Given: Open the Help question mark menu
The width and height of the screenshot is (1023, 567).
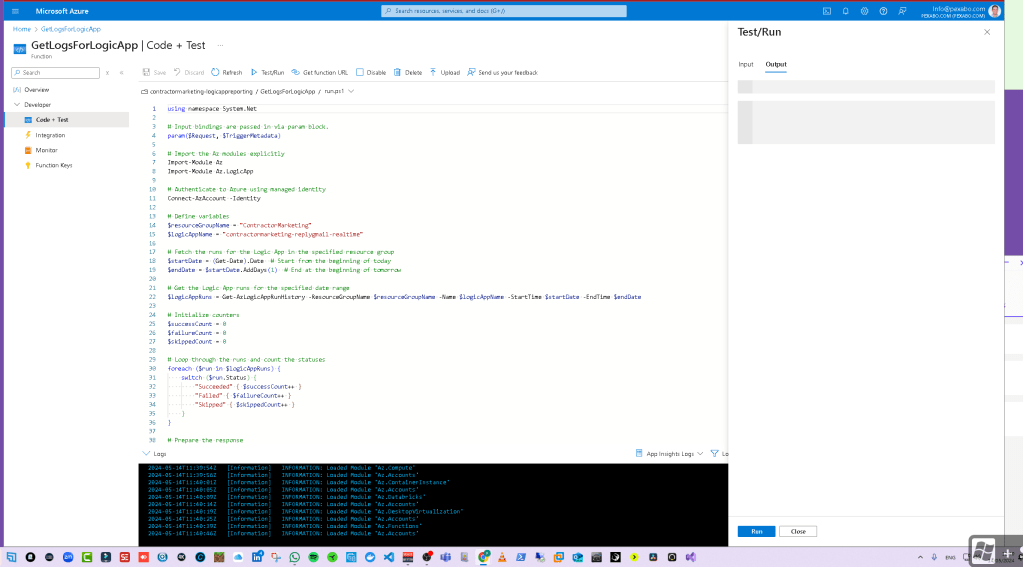Looking at the screenshot, I should (883, 11).
